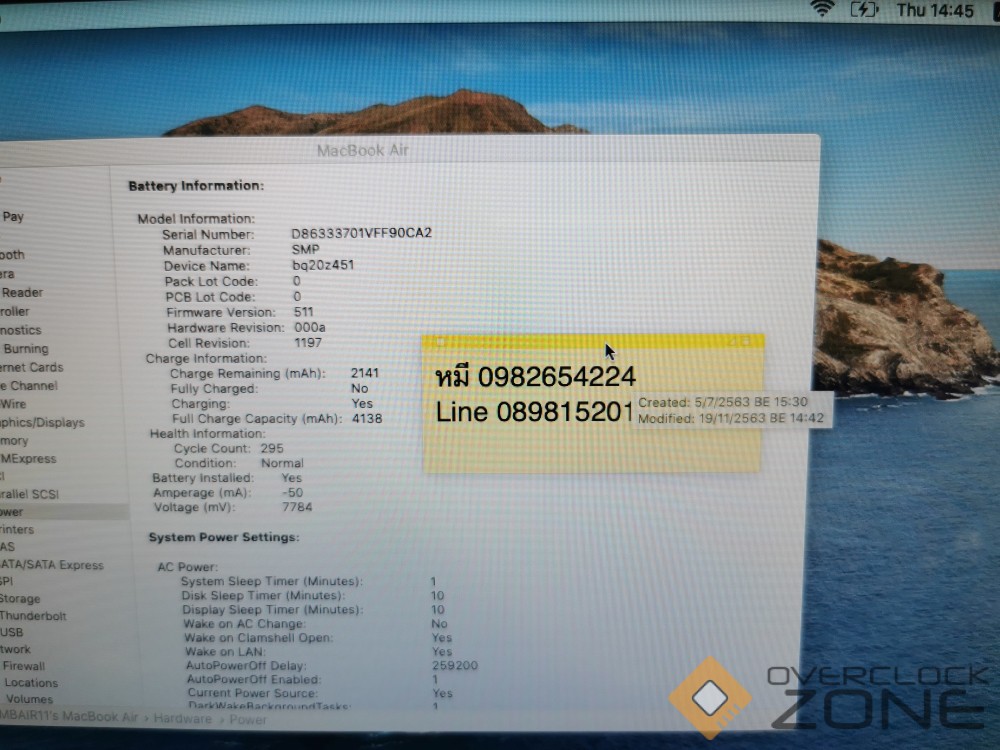Select FireWire in the sidebar

pyautogui.click(x=13, y=404)
